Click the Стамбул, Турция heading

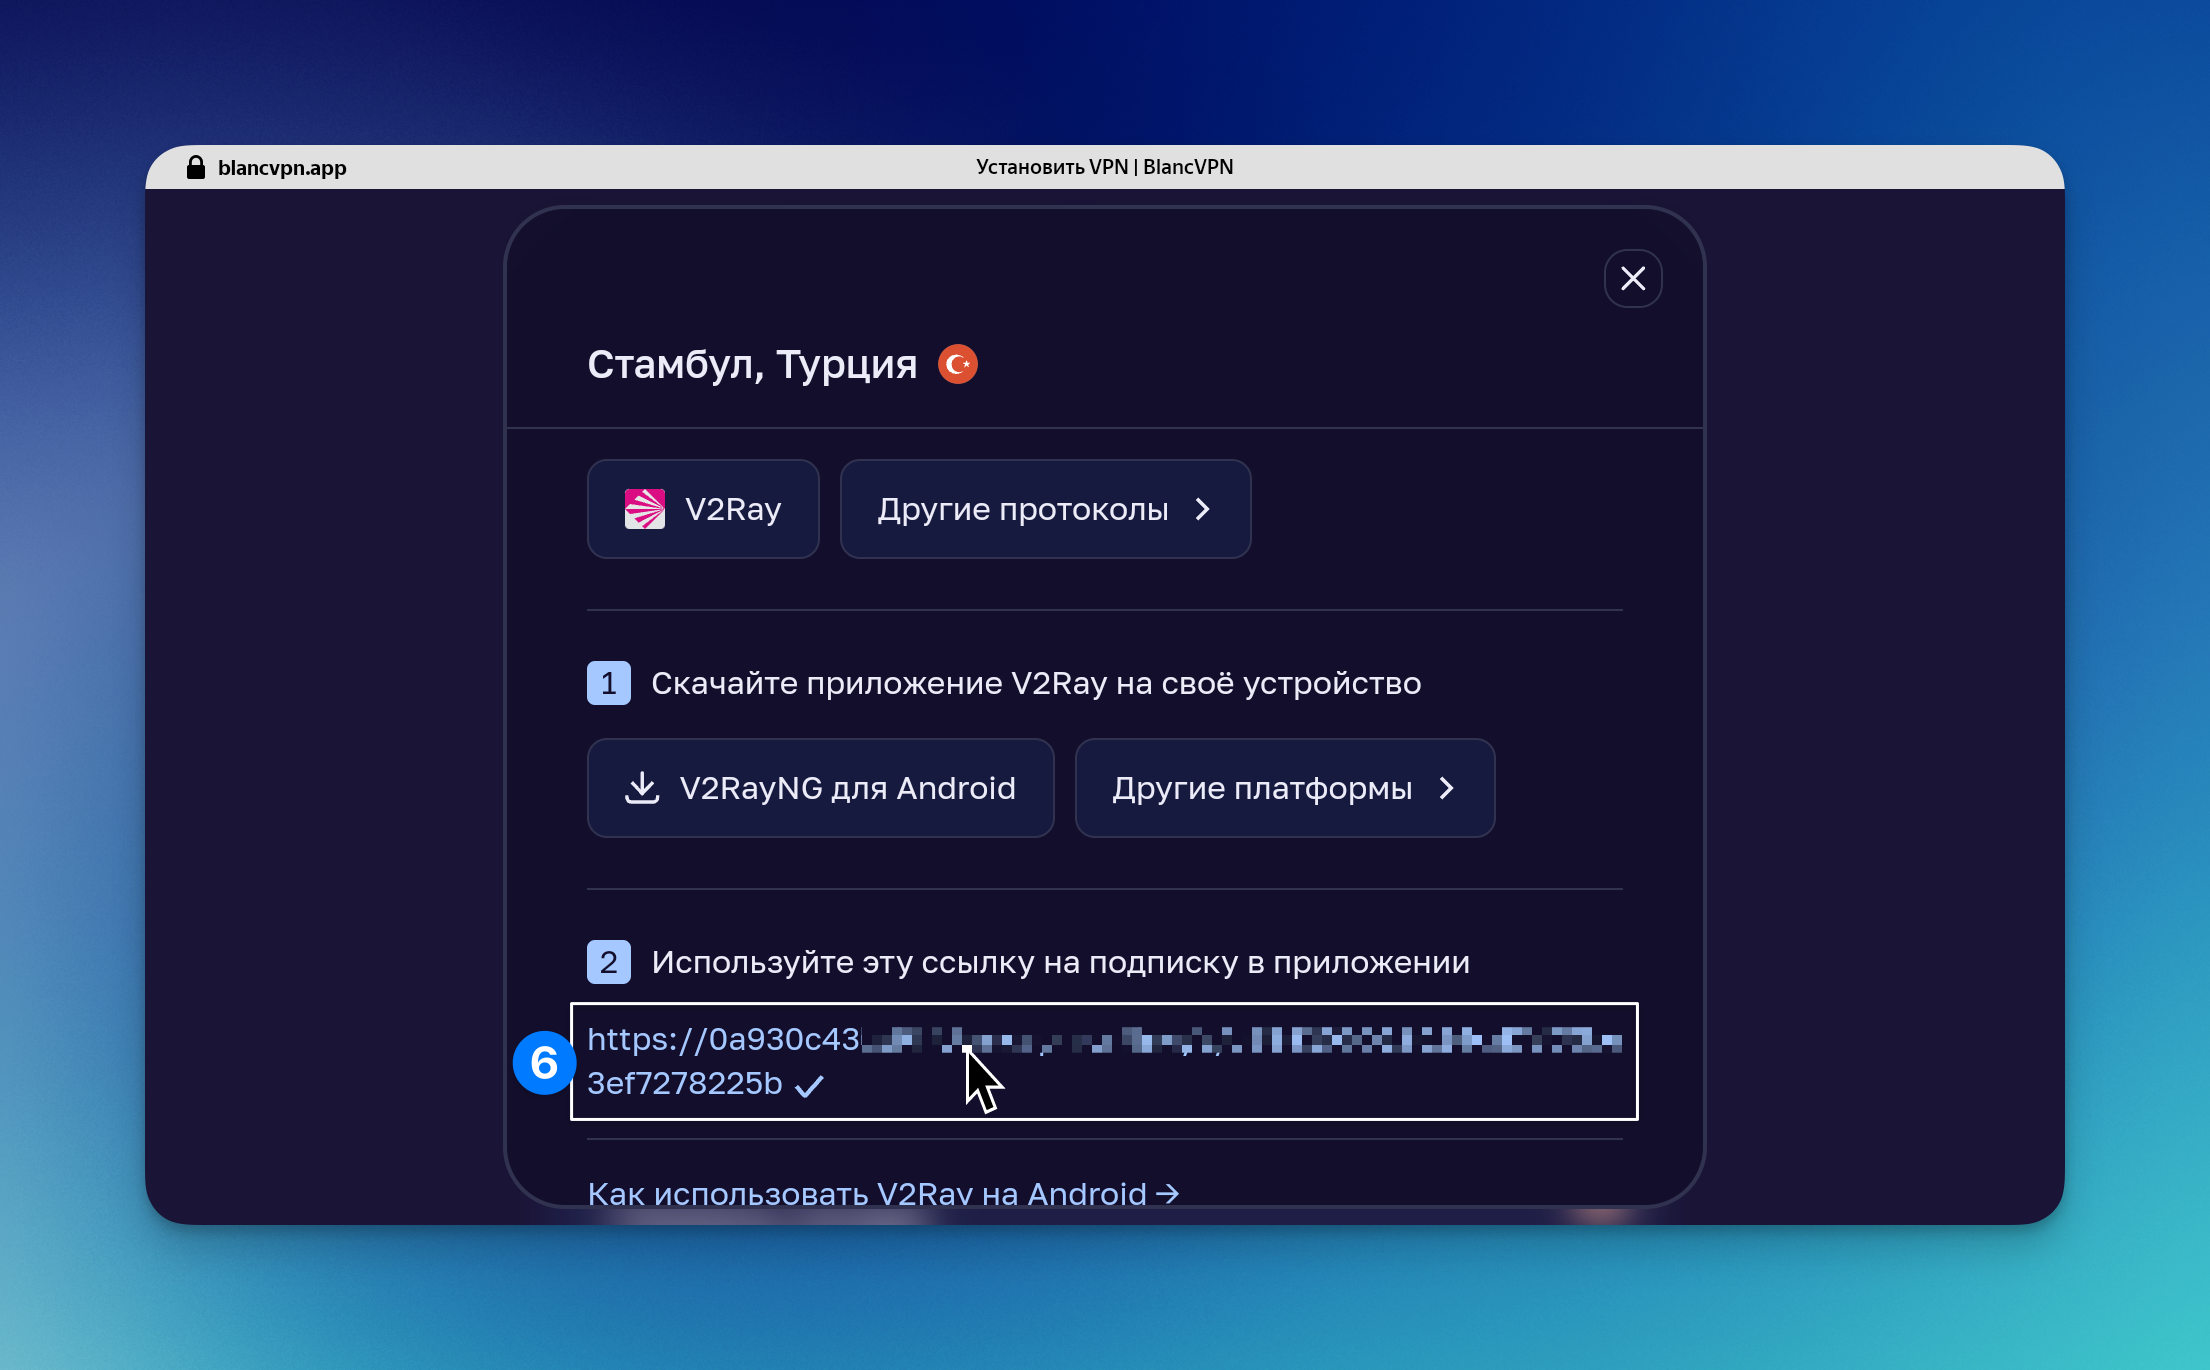point(752,364)
